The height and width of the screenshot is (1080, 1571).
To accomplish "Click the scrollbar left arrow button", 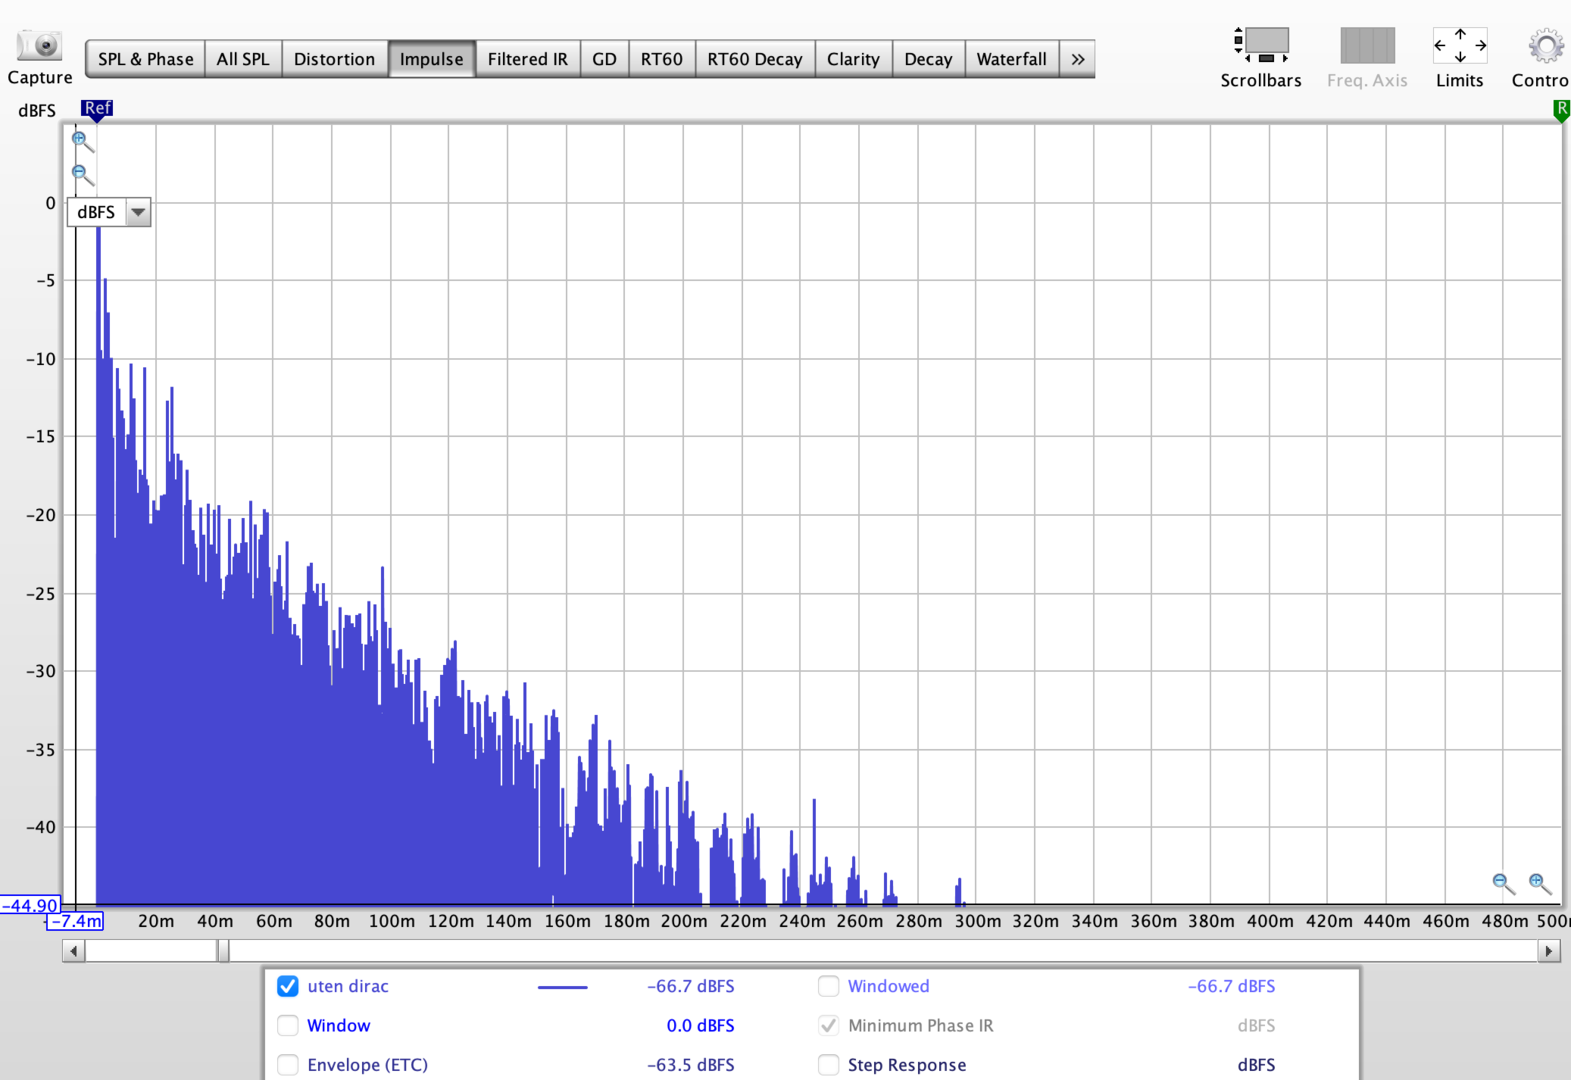I will point(73,951).
